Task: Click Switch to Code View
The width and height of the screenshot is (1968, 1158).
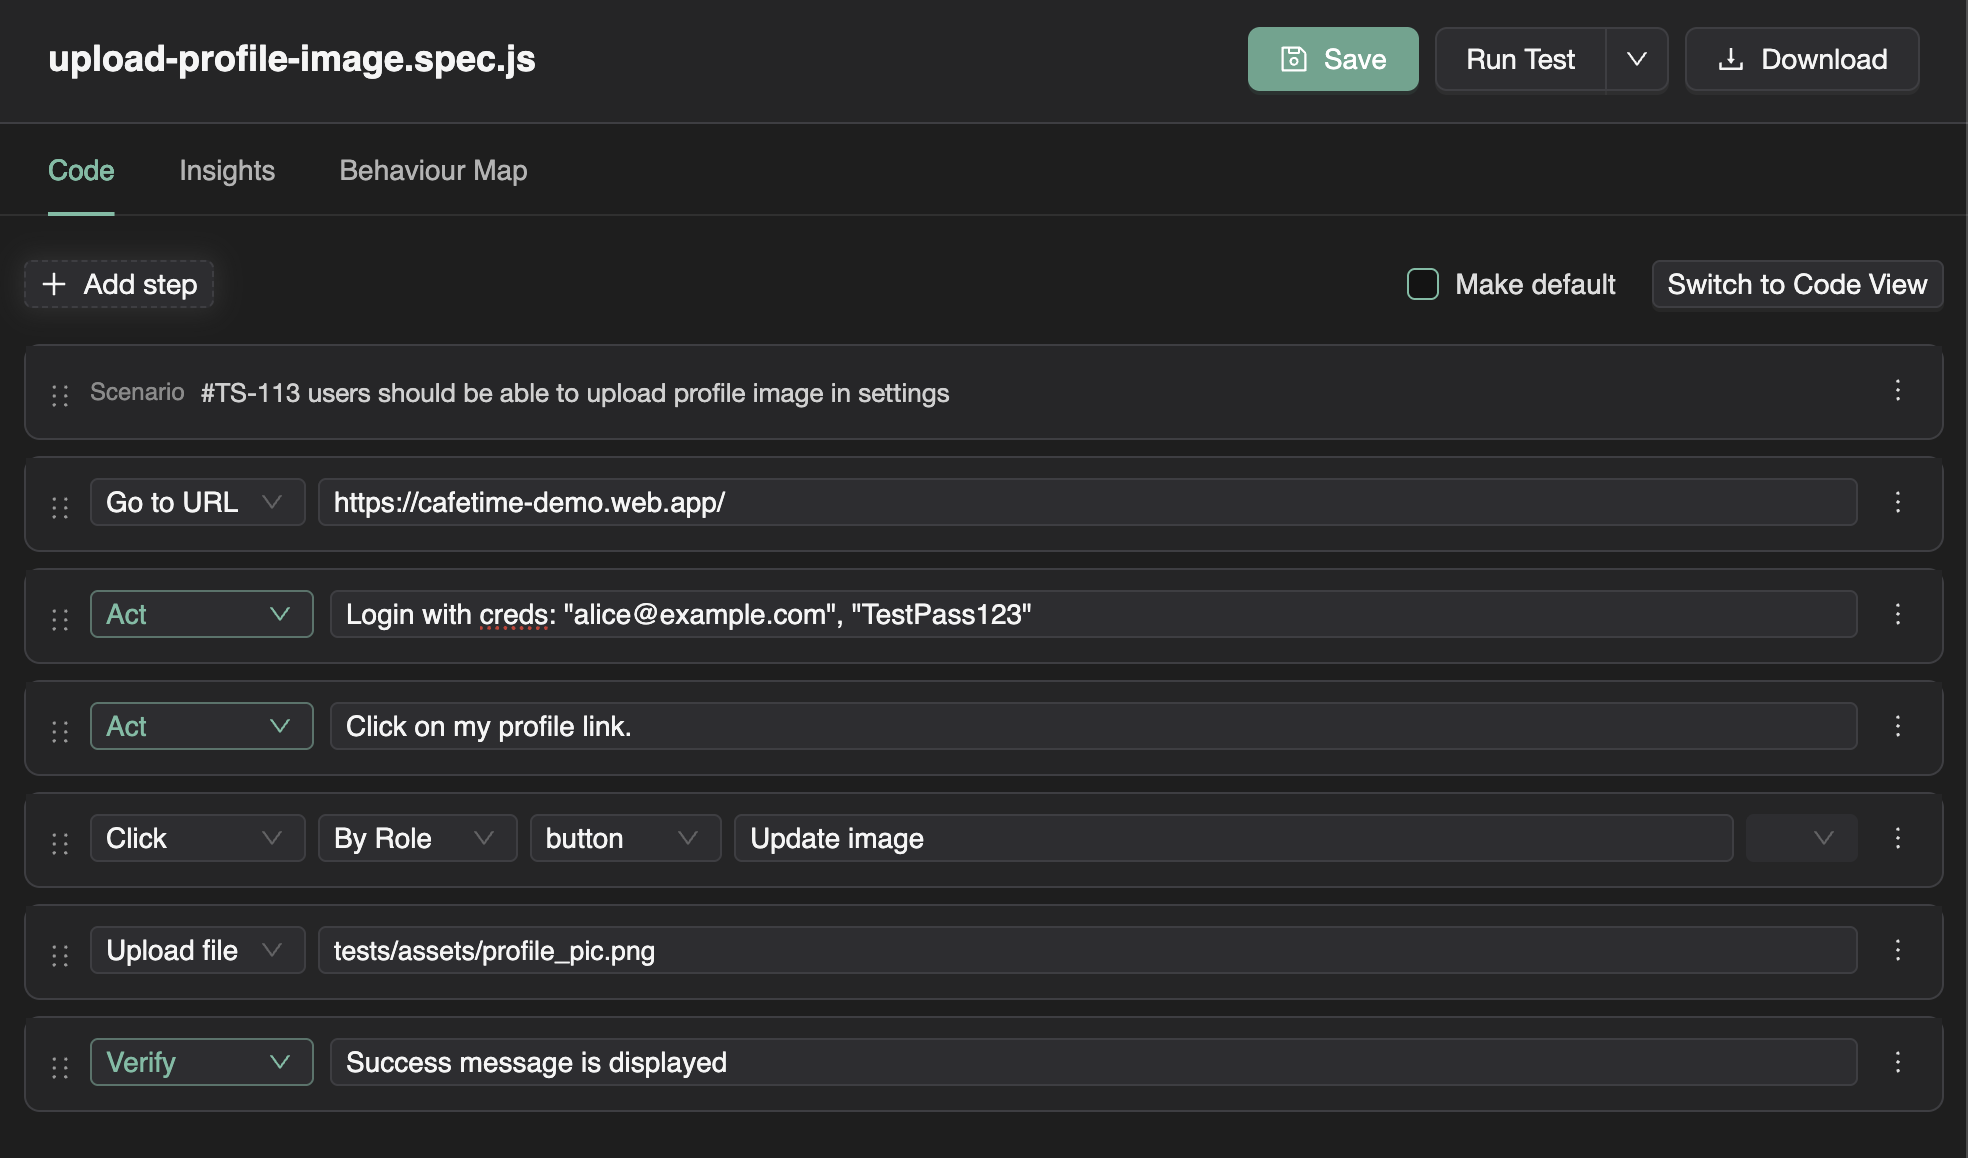Action: coord(1797,284)
